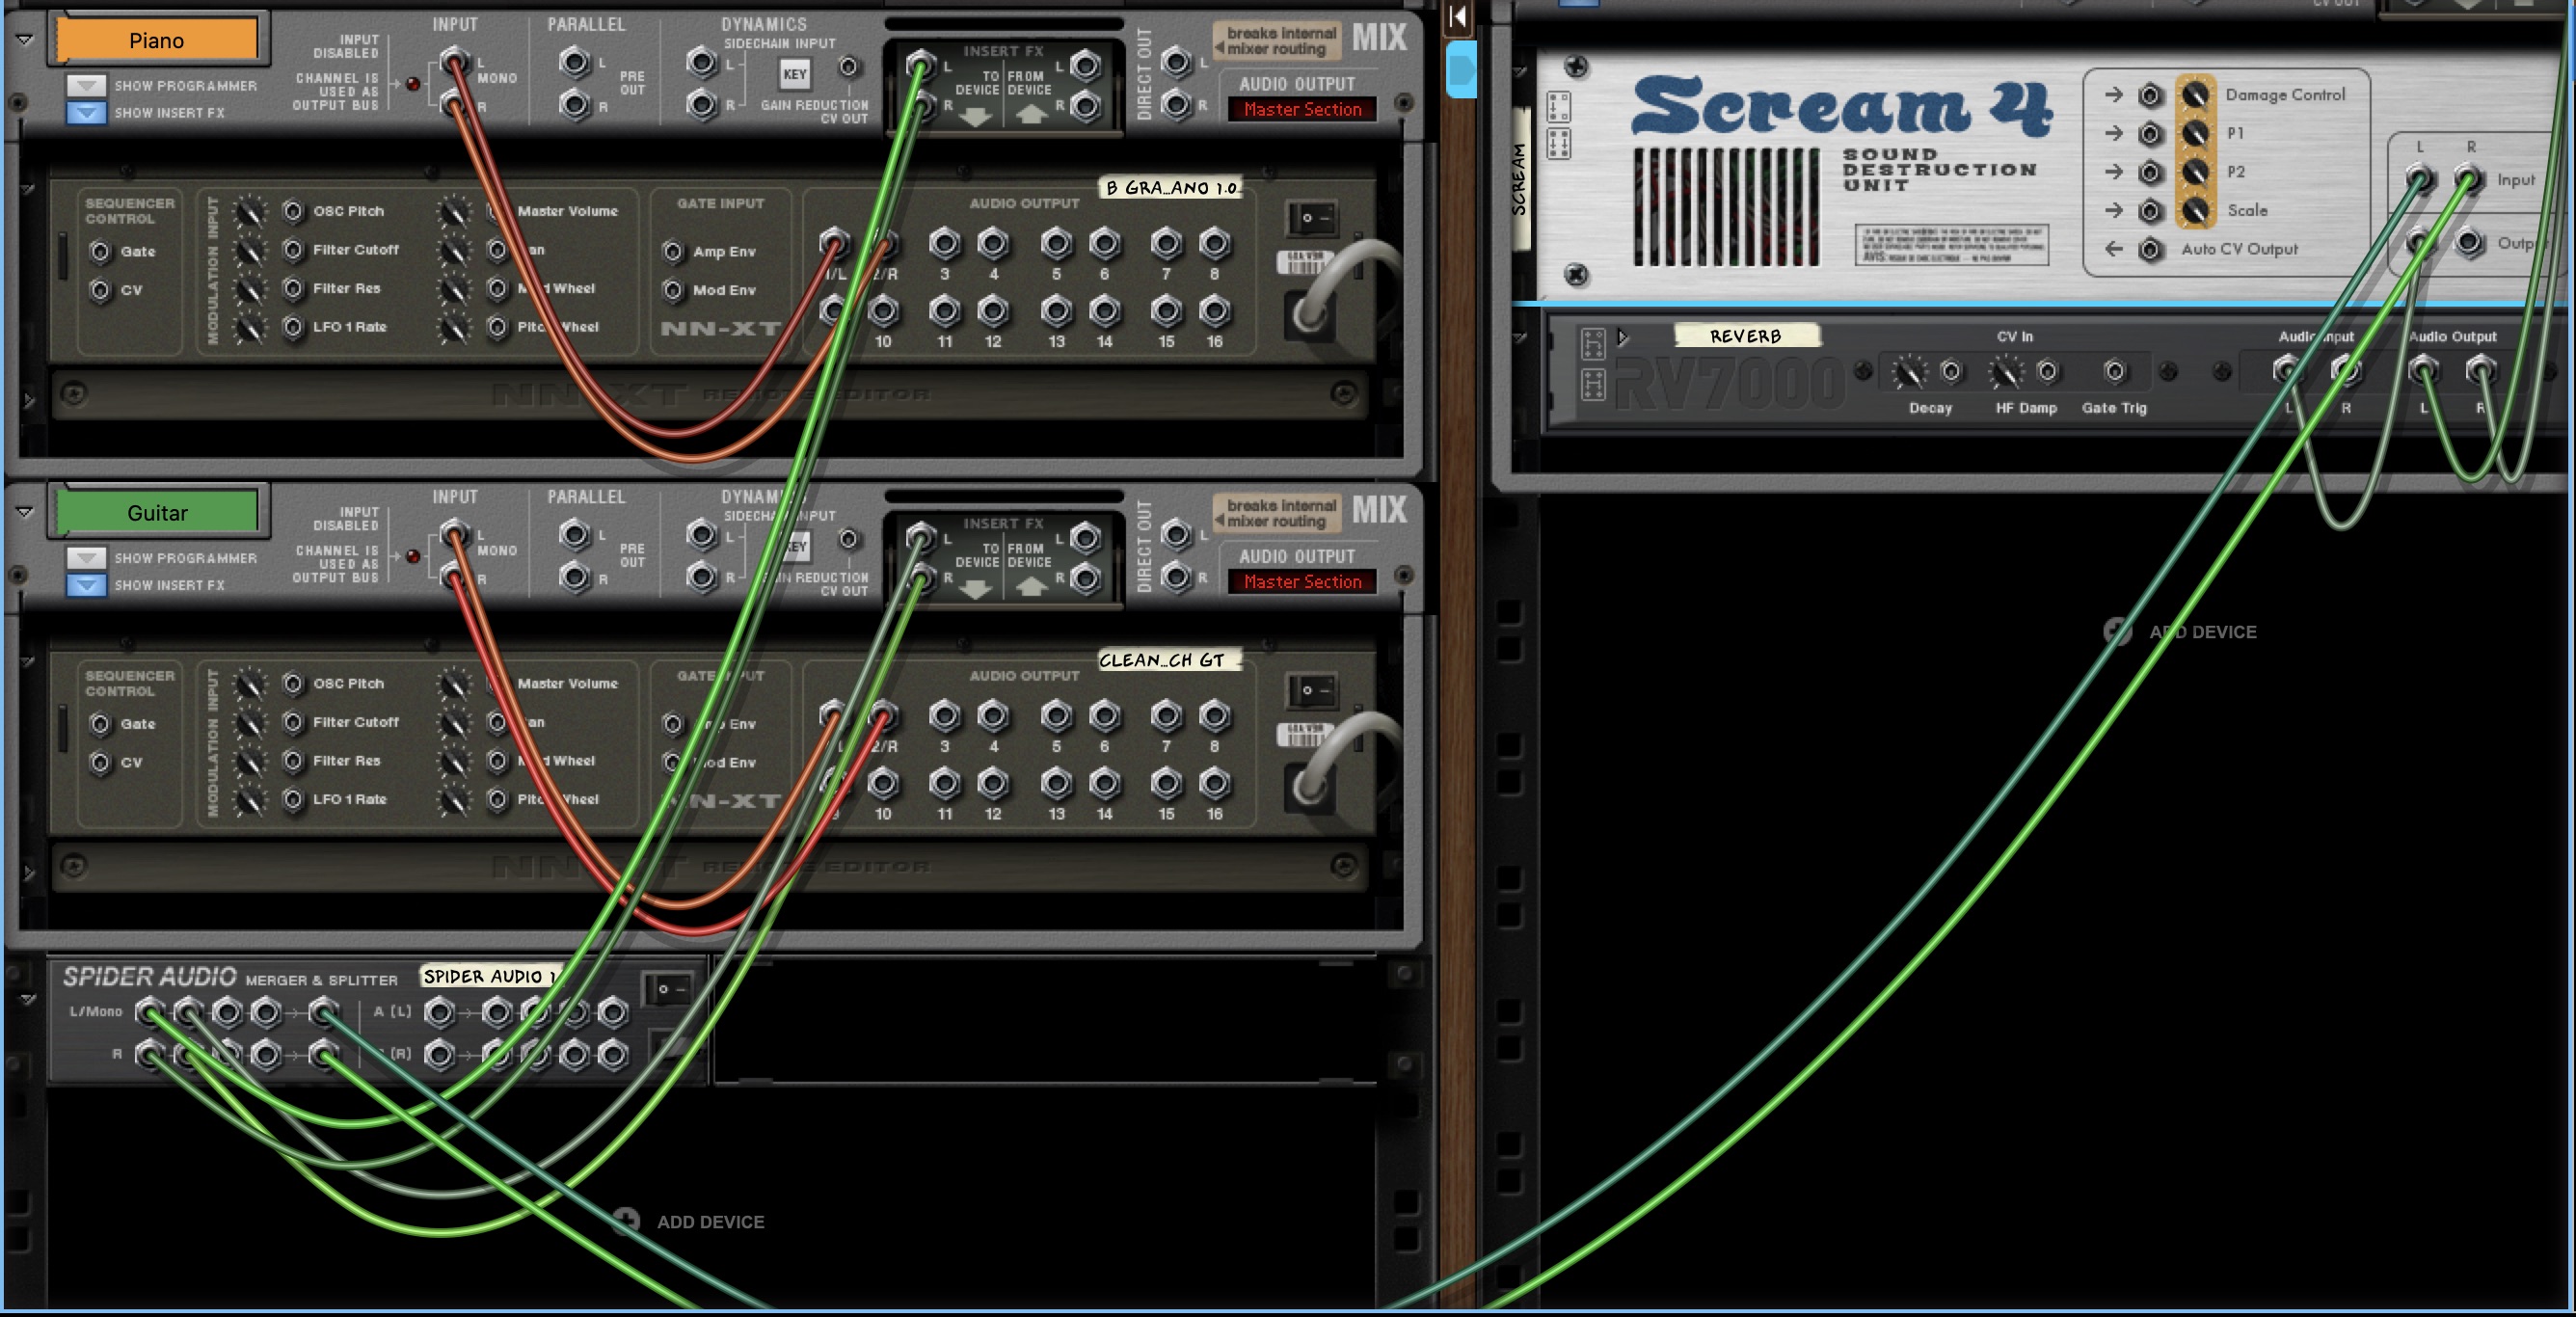Flip the rocker switch on Piano NN-XT
2576x1317 pixels.
coord(1313,217)
